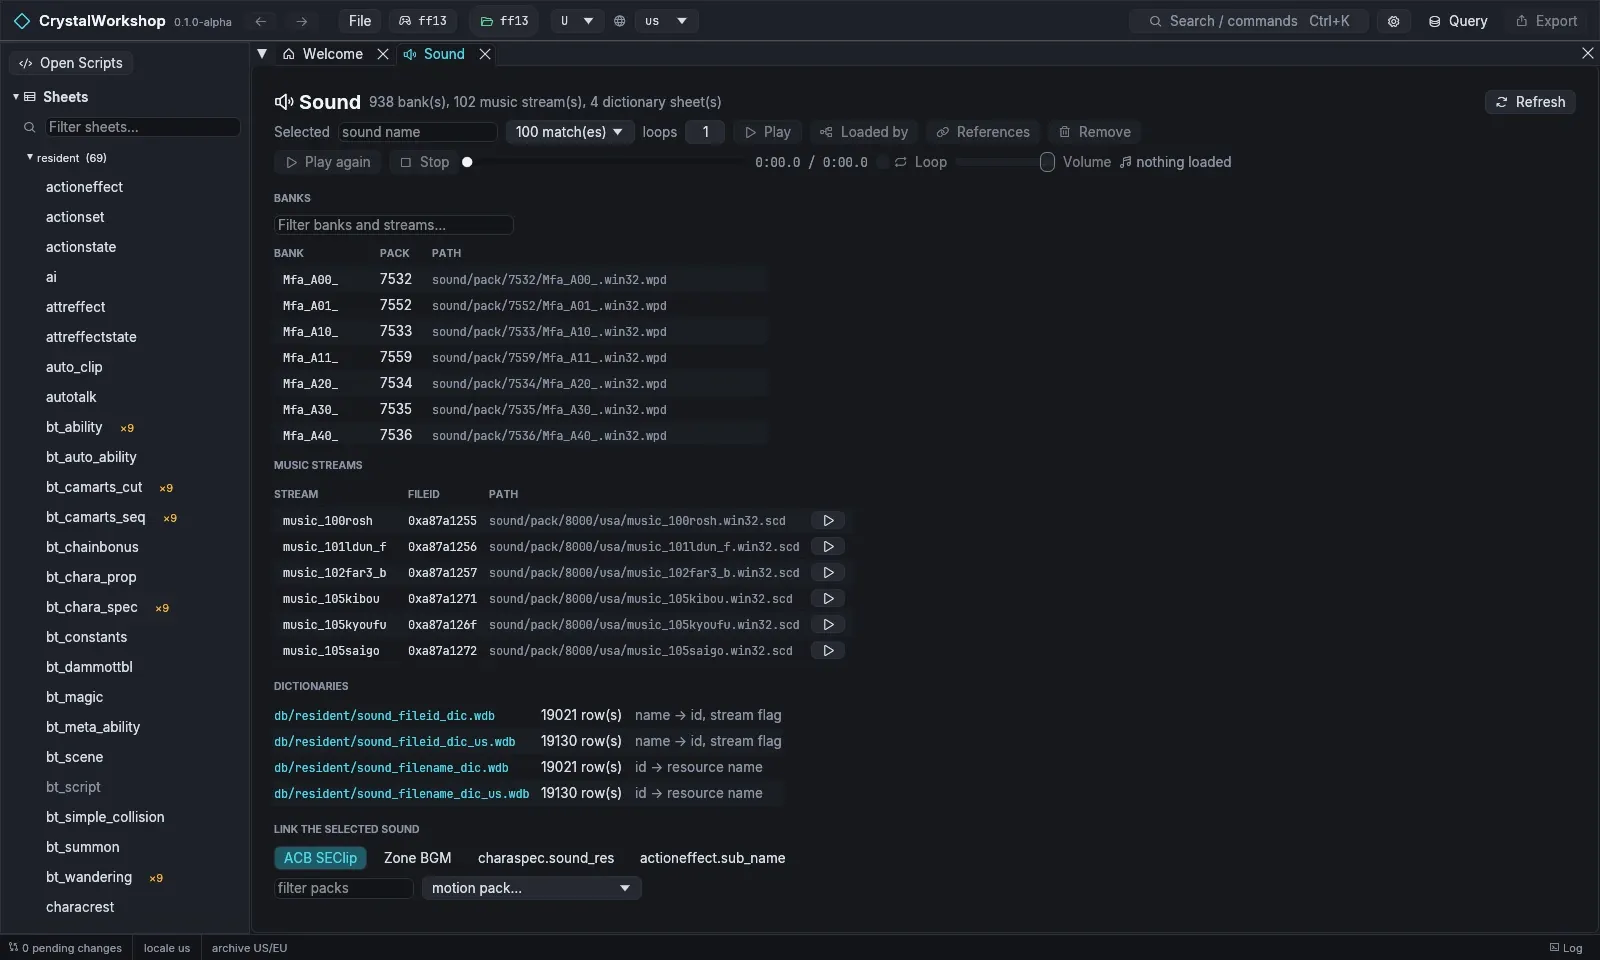Open the Log panel
Screen dimensions: 1600x960
coord(1566,948)
